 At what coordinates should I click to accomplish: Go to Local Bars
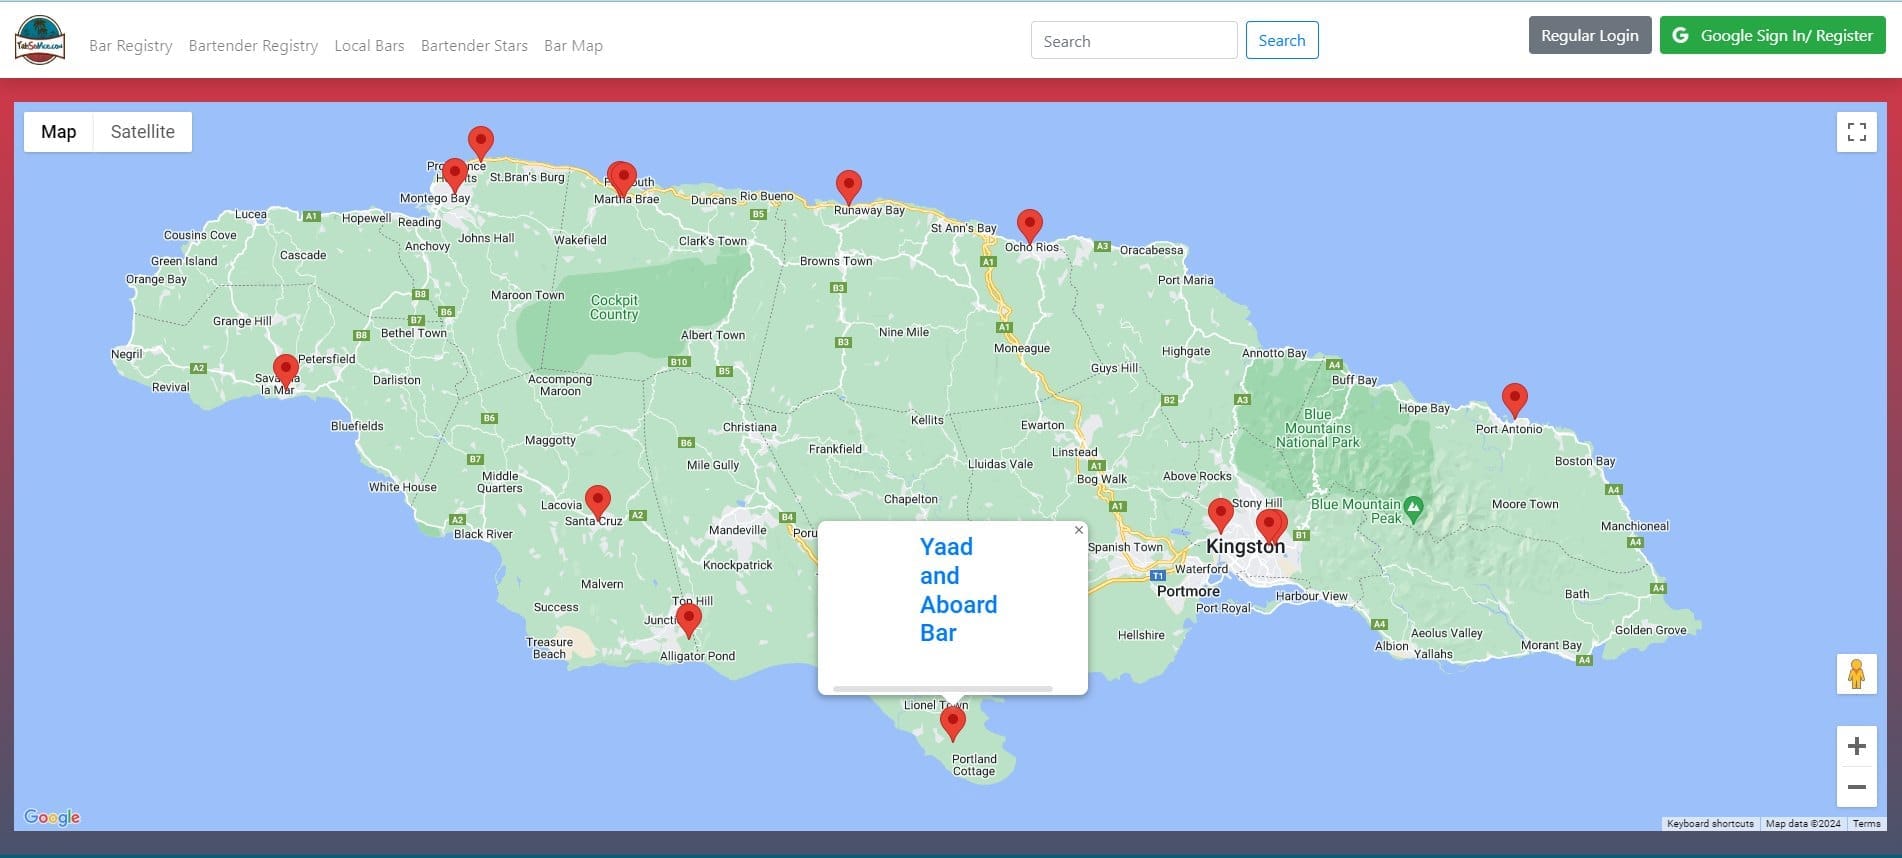click(369, 45)
